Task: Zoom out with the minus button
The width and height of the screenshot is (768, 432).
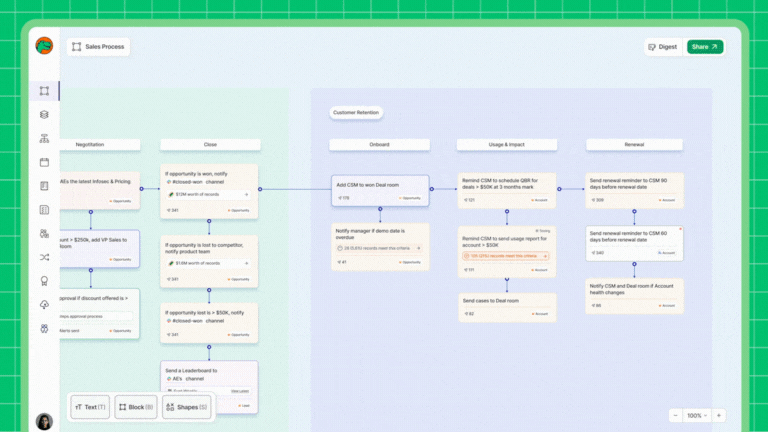Action: [675, 415]
